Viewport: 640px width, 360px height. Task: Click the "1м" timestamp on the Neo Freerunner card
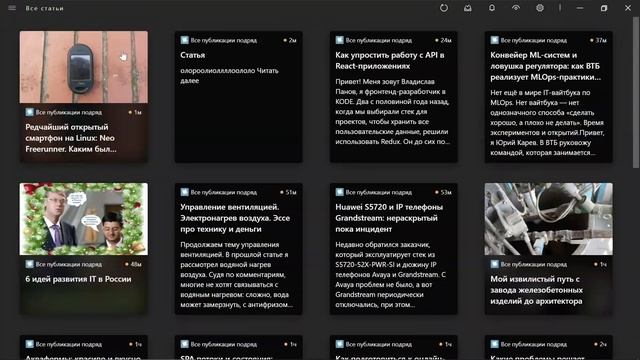[138, 112]
